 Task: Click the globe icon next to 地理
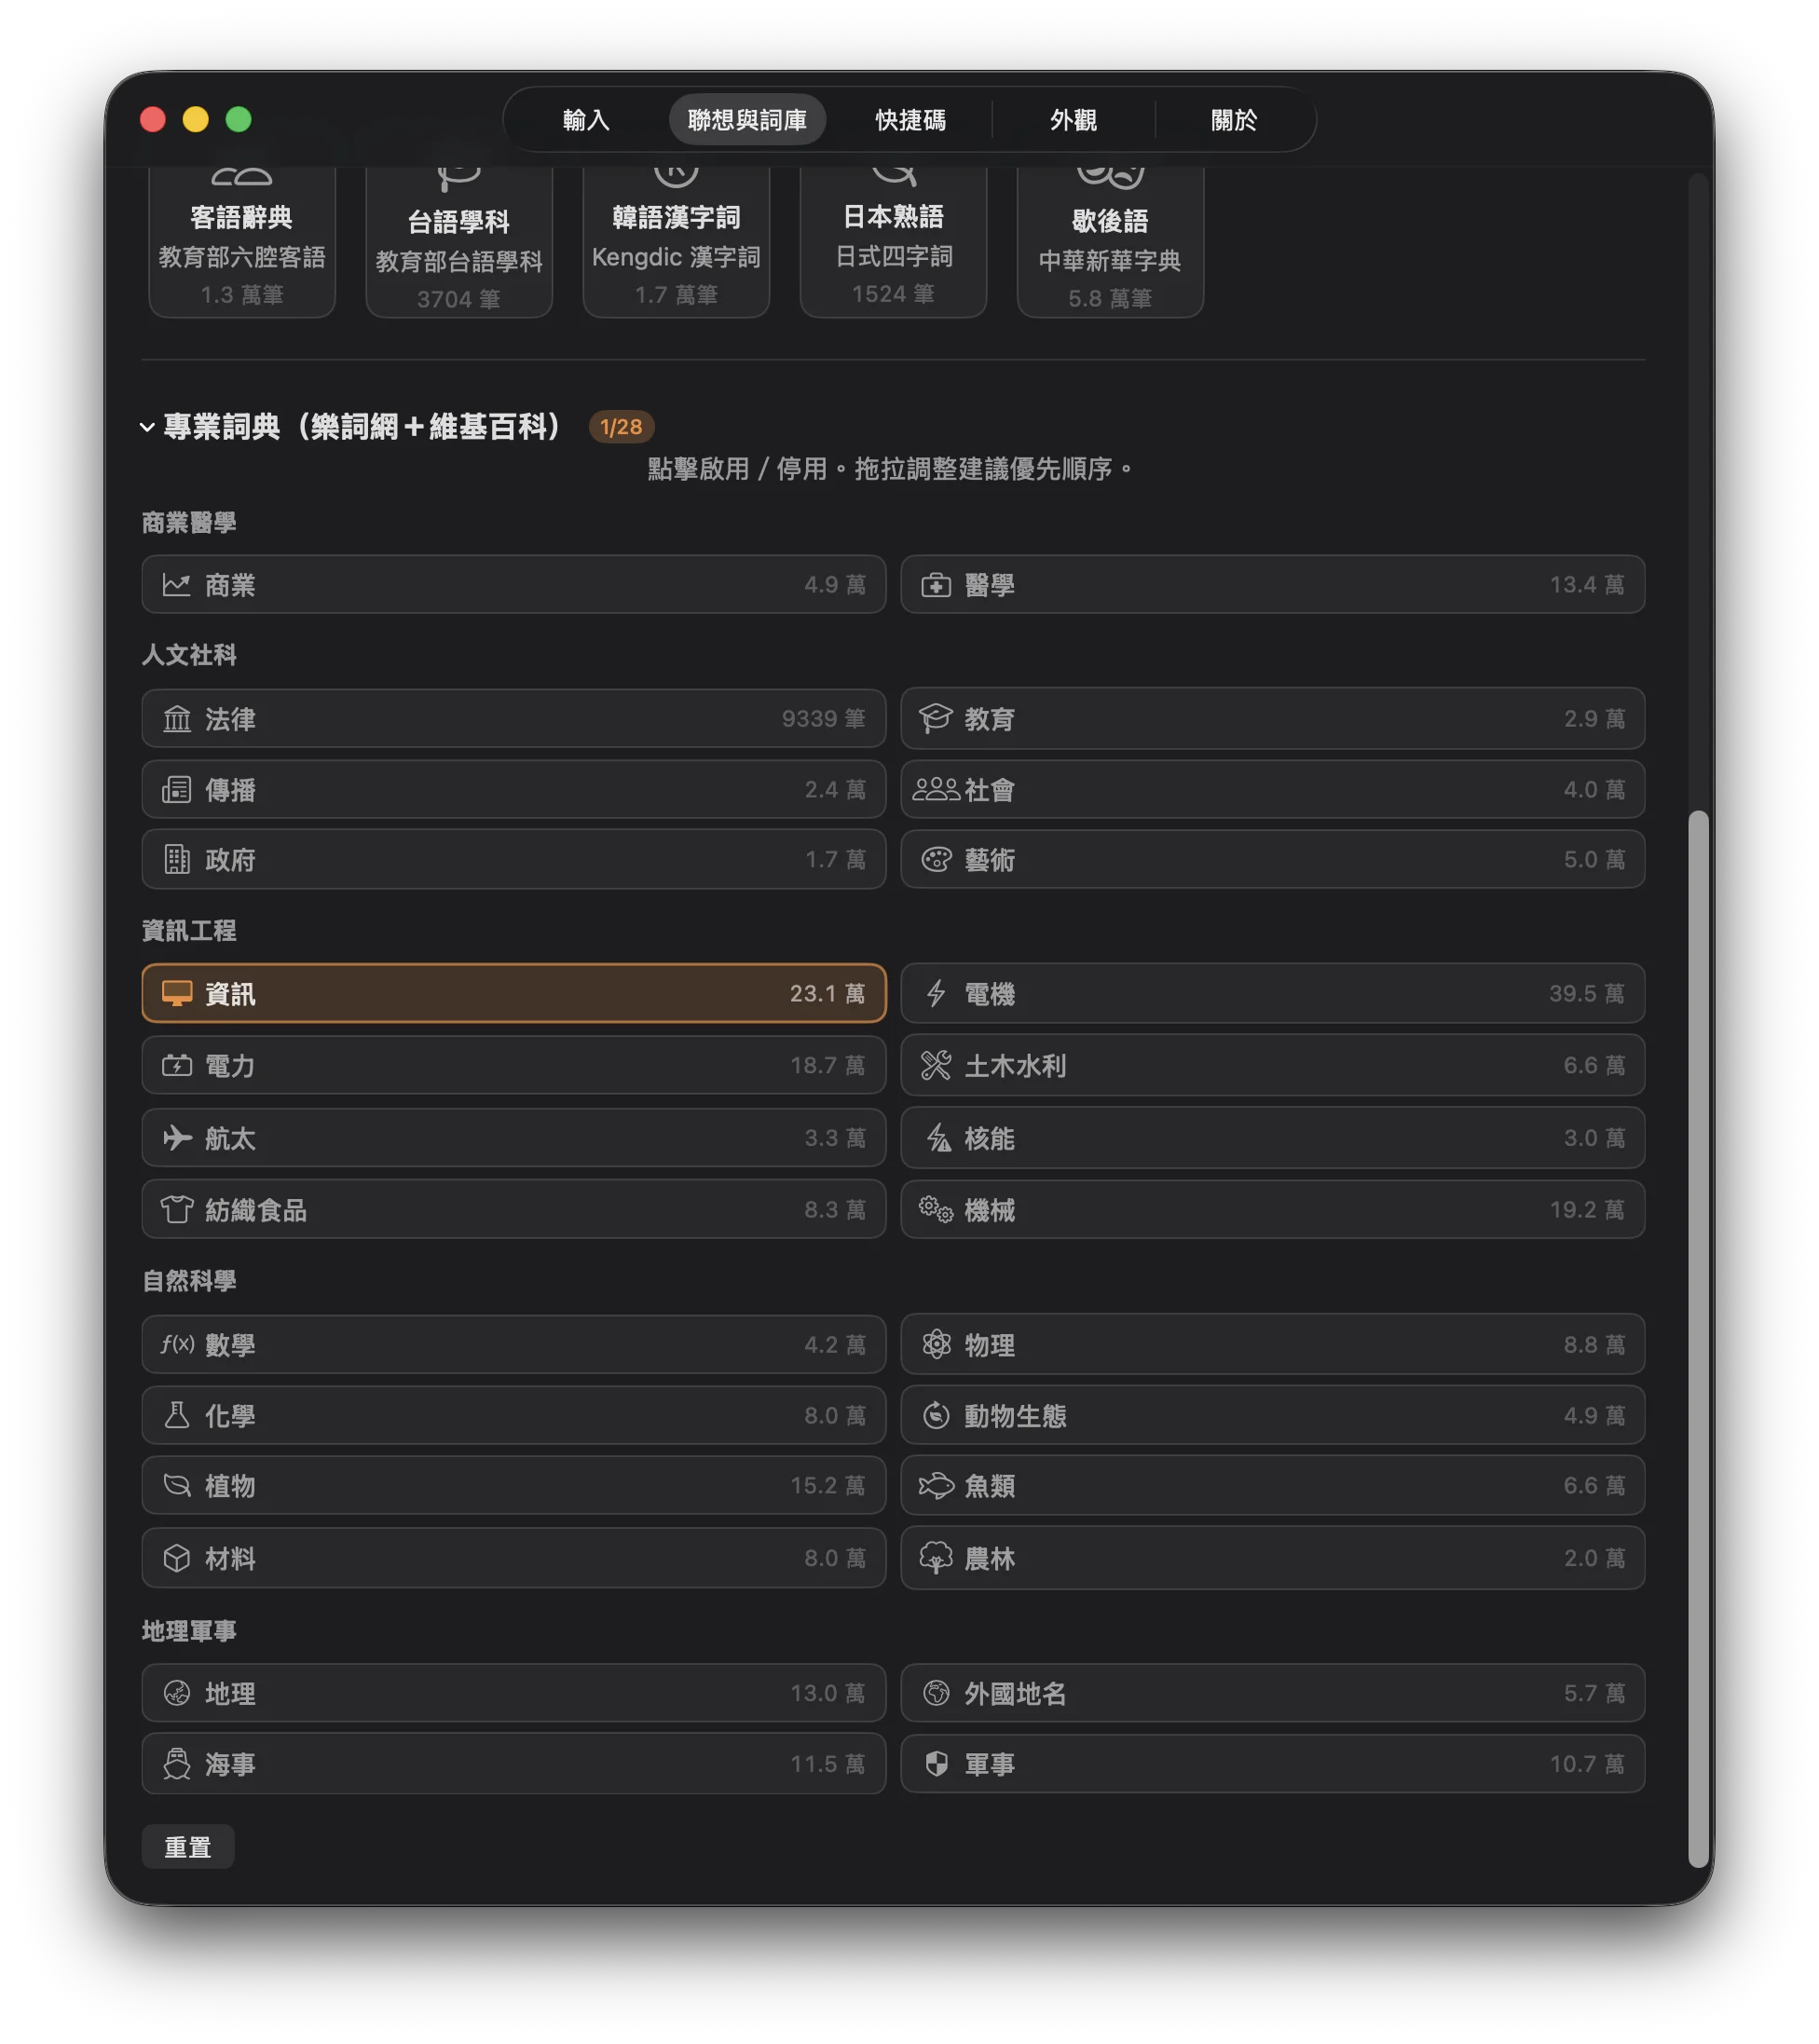coord(177,1693)
